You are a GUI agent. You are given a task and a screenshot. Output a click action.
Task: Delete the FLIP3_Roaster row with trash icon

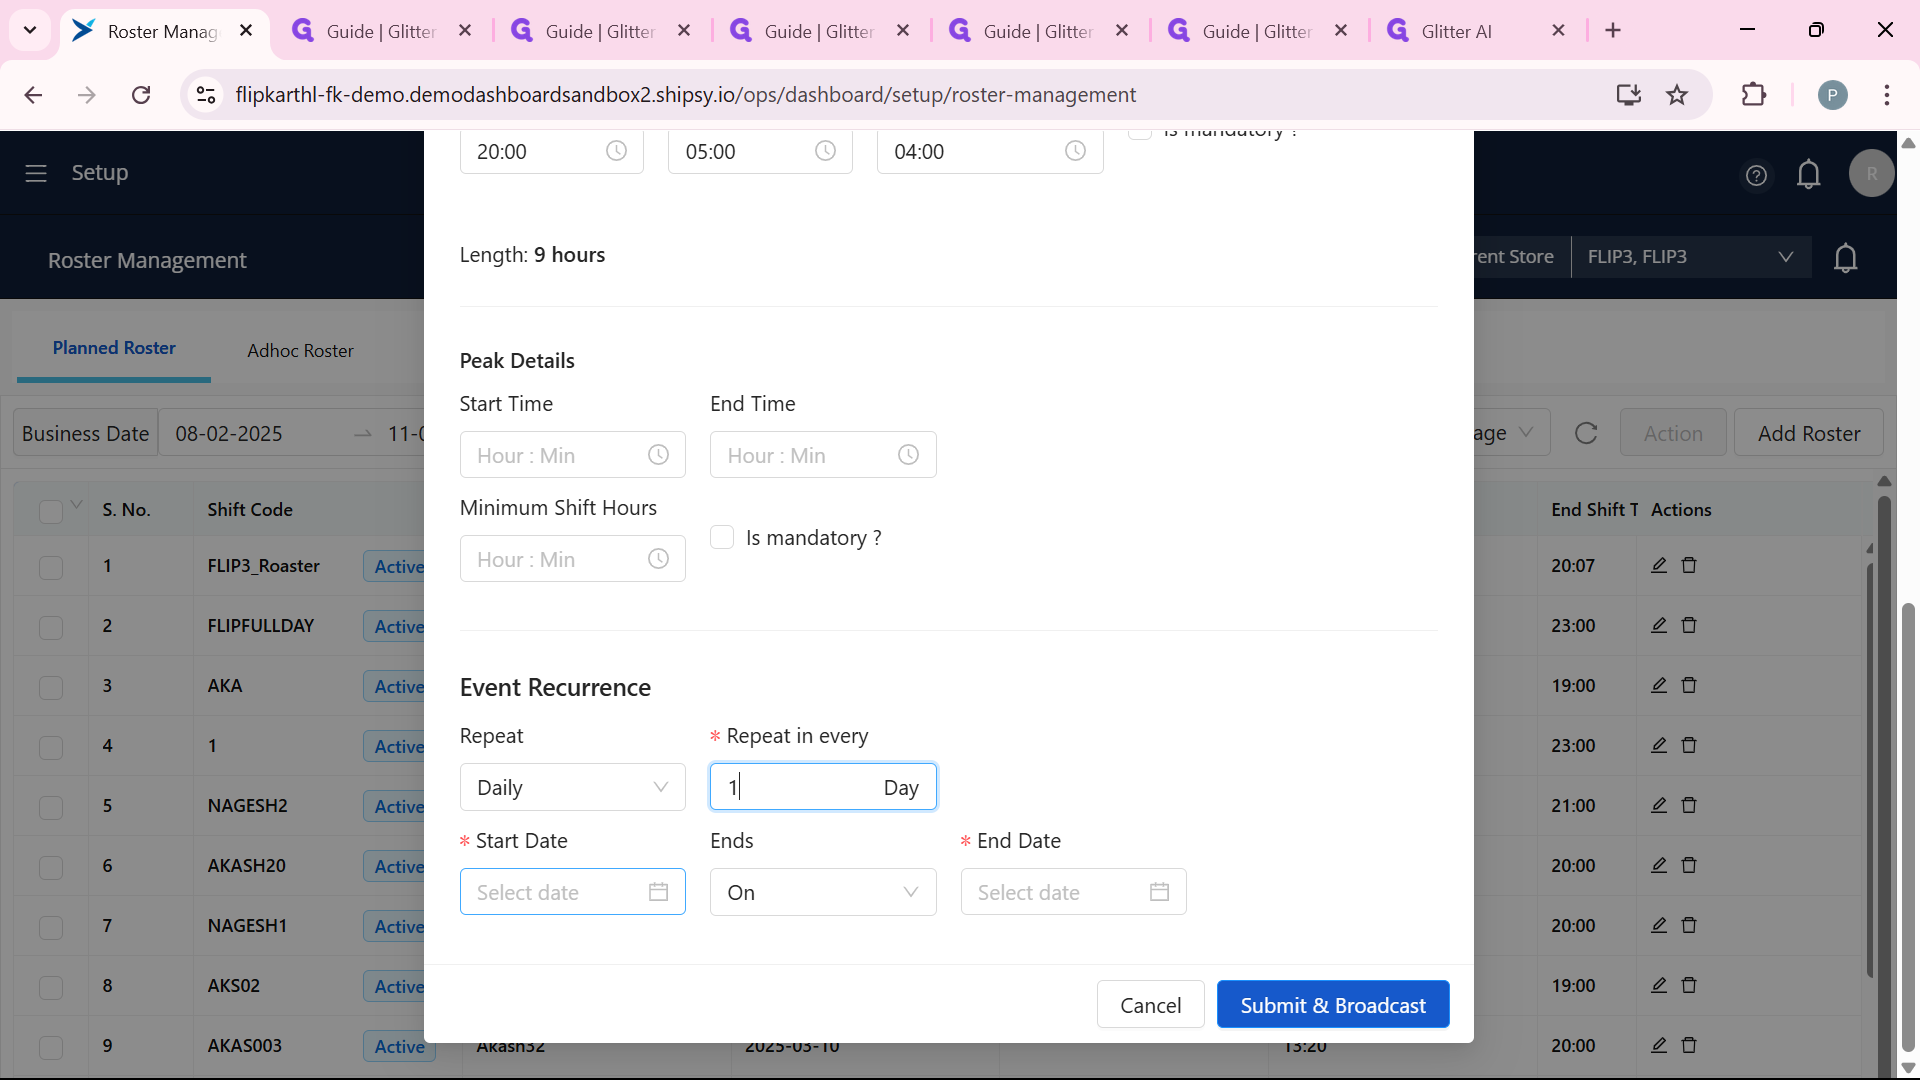point(1689,565)
